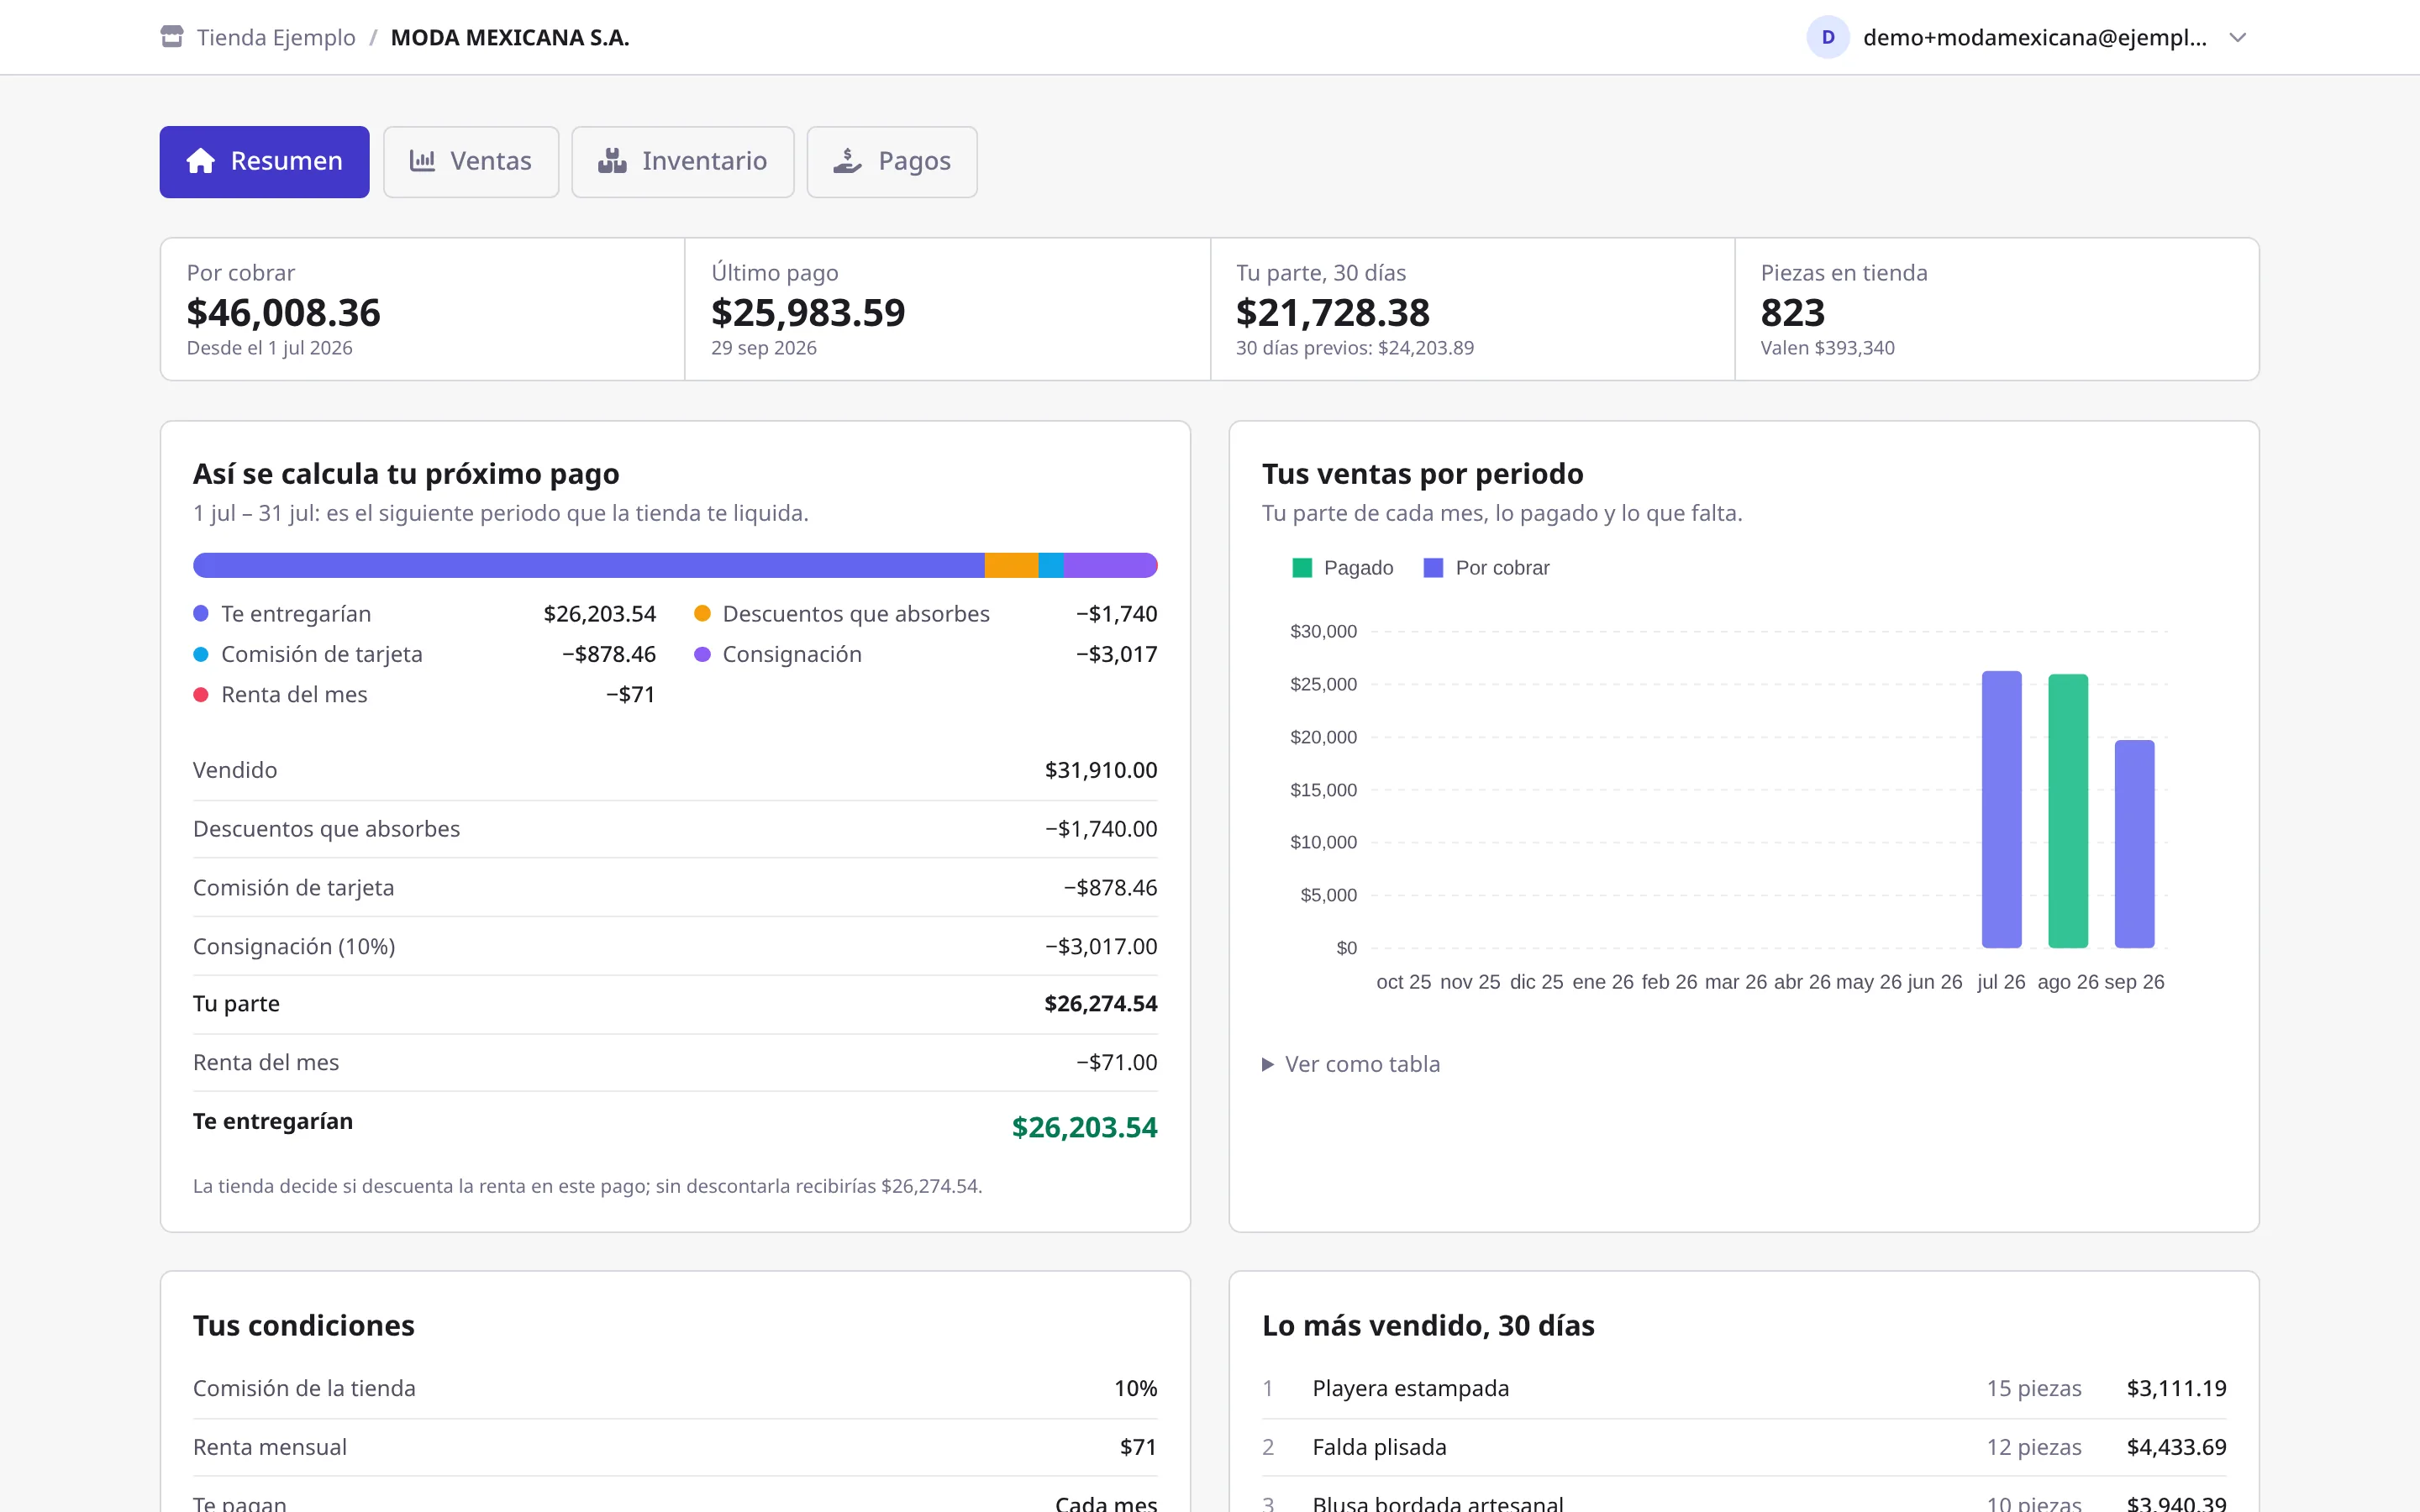The width and height of the screenshot is (2420, 1512).
Task: Go to the Resumen tab
Action: click(264, 161)
